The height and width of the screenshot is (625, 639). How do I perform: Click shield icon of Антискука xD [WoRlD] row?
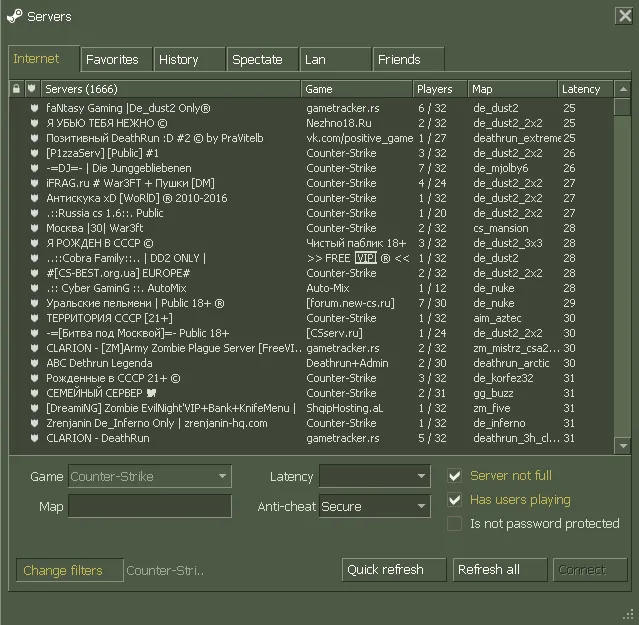coord(34,198)
